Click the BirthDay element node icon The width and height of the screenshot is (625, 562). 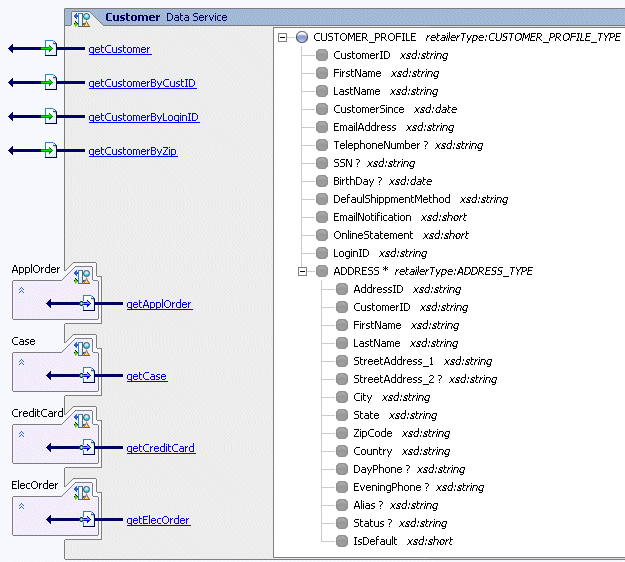pyautogui.click(x=322, y=181)
